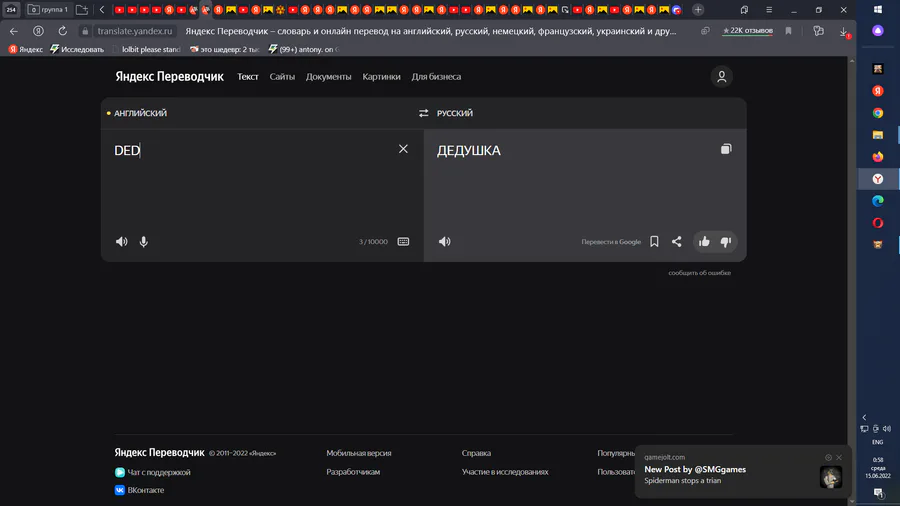Open the Документы tab
Screen dimensions: 900x506
click(x=328, y=76)
